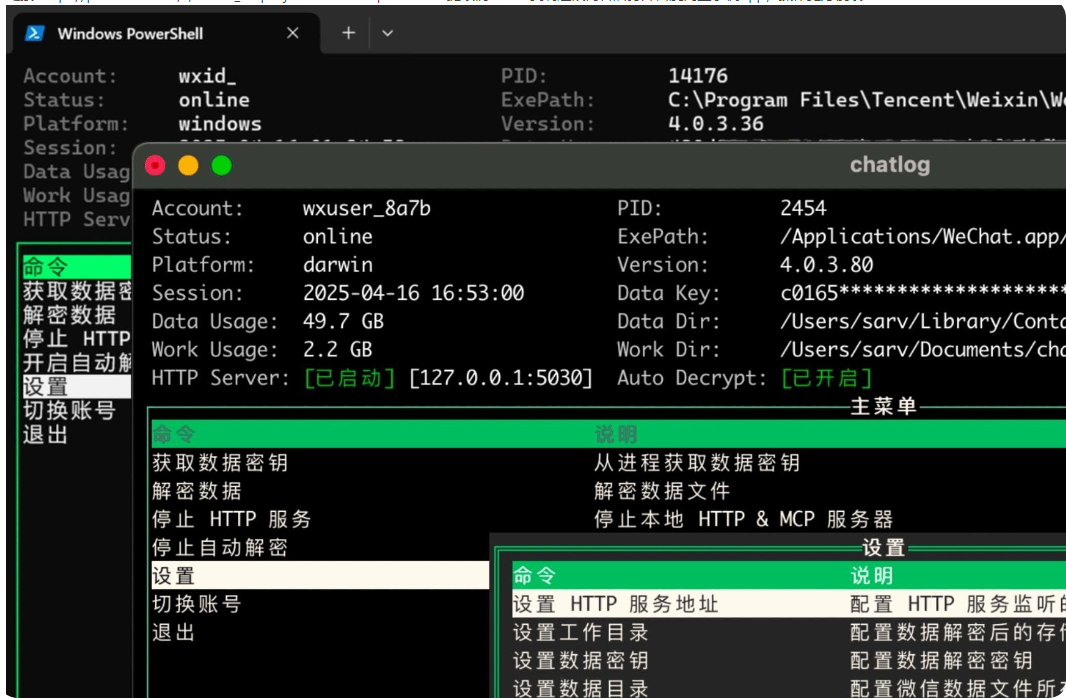Choose 退出 in the chatlog main menu
Viewport: 1066px width, 698px height.
174,632
